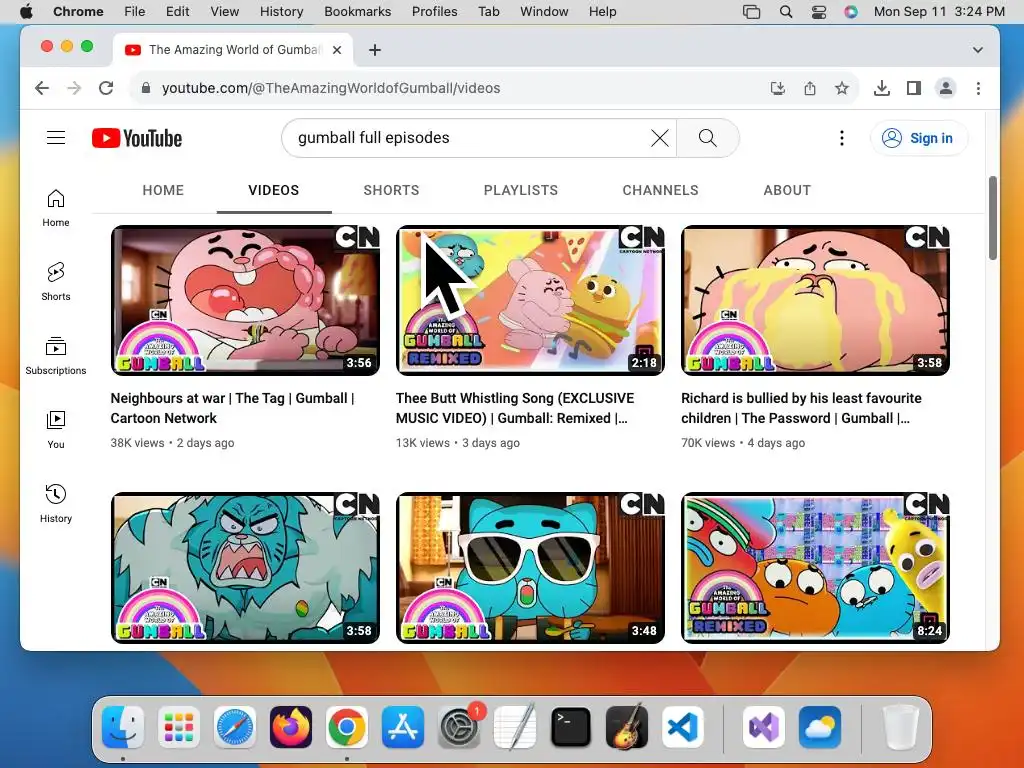
Task: Toggle Chrome side panel
Action: (914, 88)
